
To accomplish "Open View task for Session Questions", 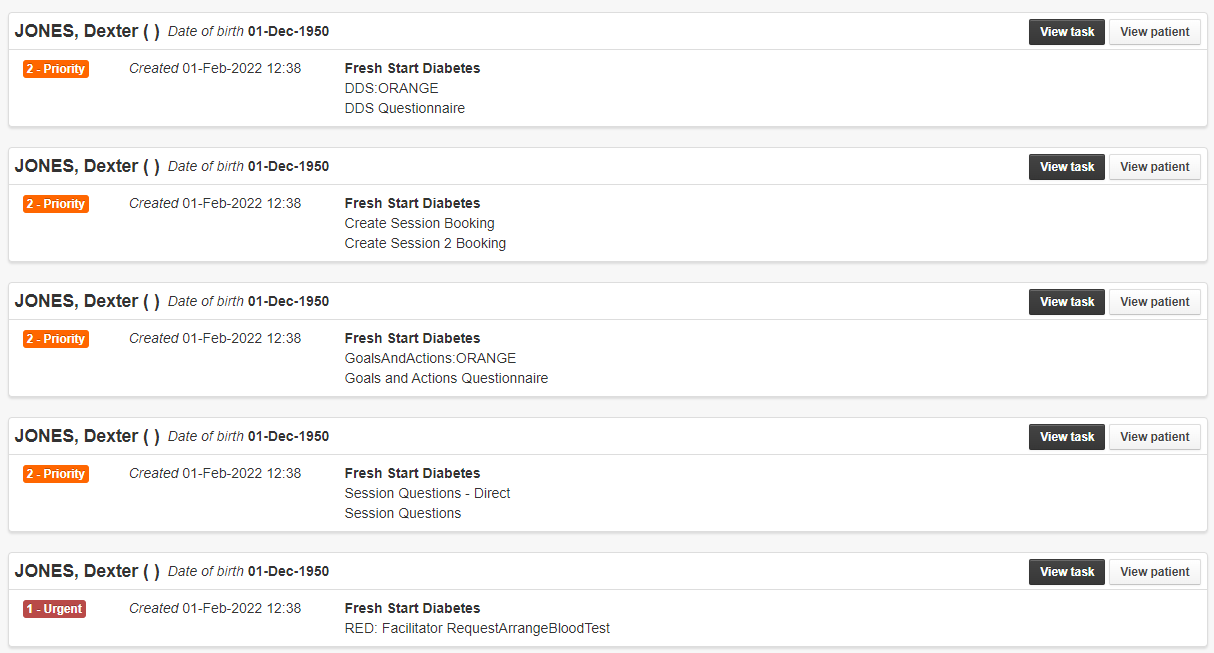I will pyautogui.click(x=1067, y=437).
